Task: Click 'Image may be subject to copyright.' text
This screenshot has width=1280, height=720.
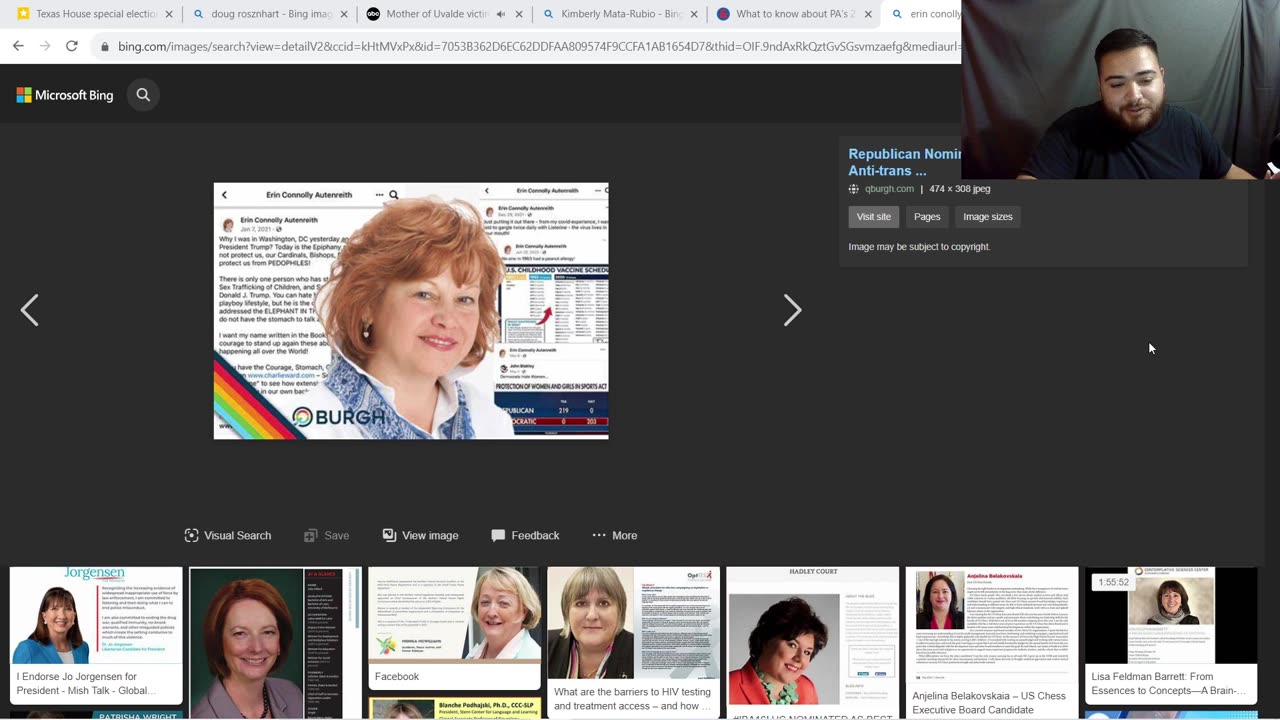Action: [x=919, y=247]
